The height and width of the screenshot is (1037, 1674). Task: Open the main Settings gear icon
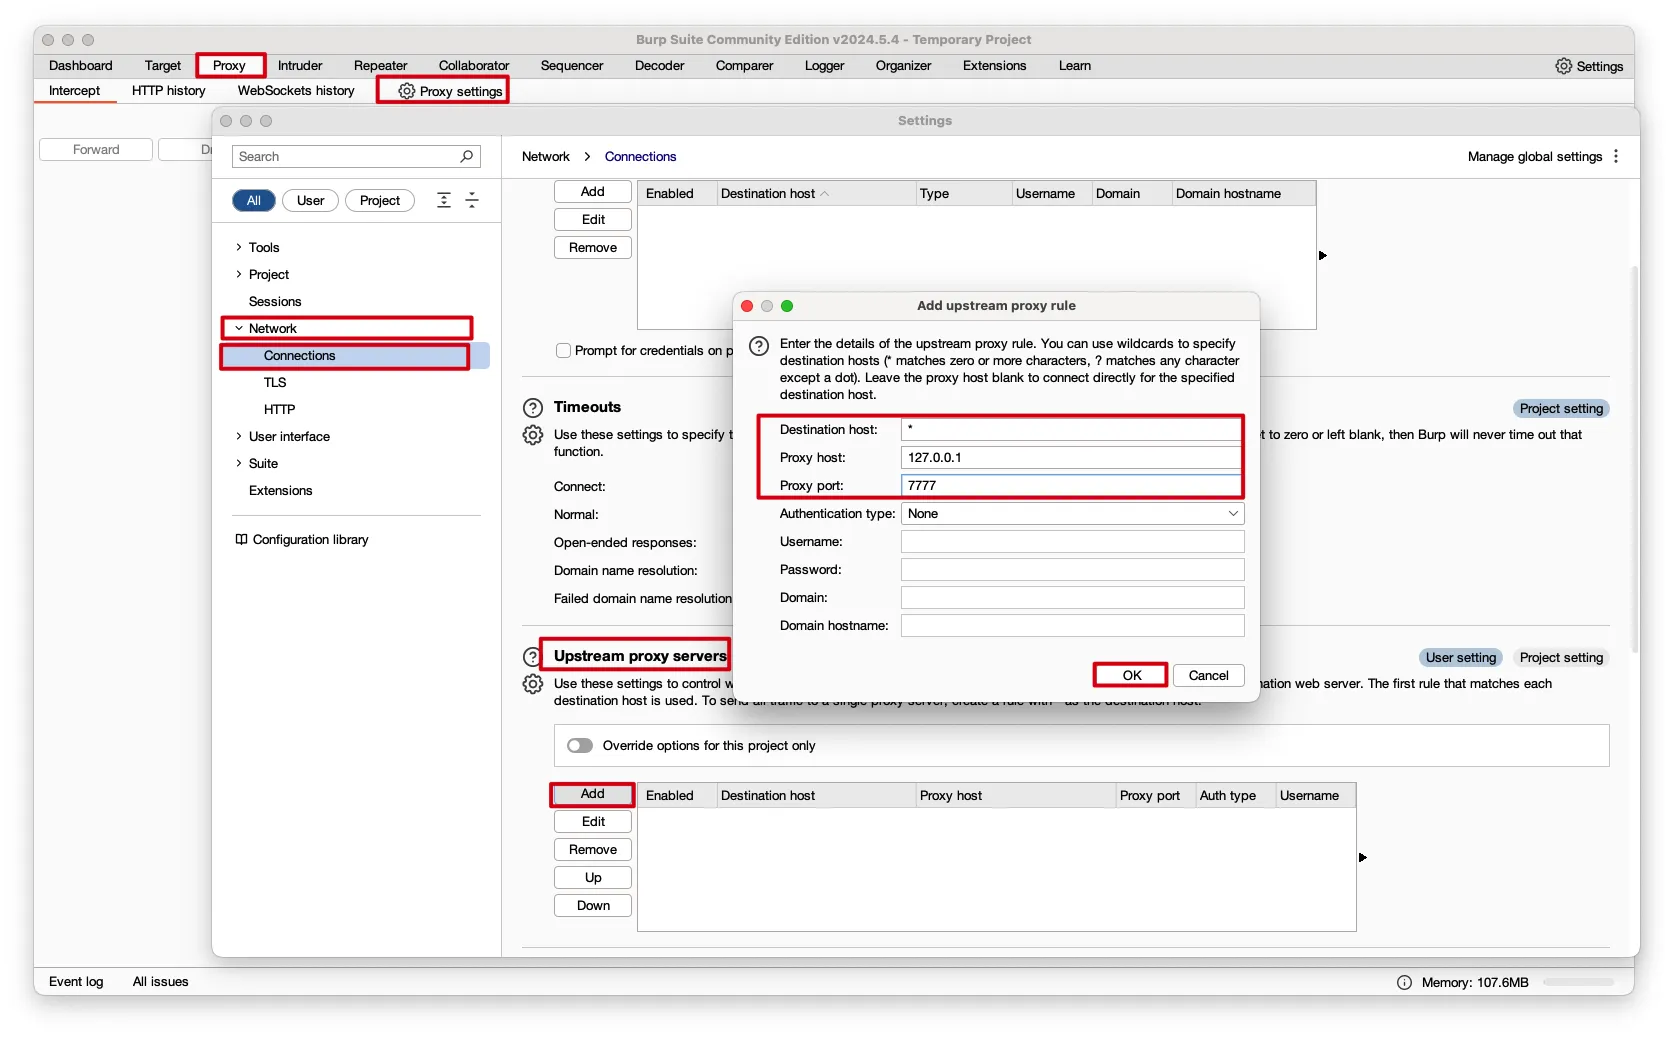coord(1563,66)
